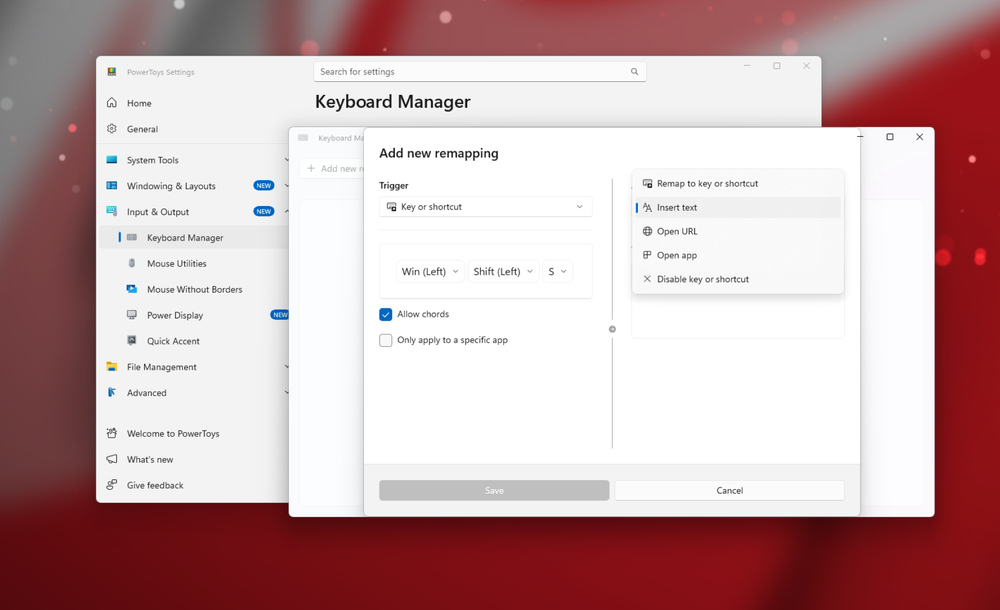This screenshot has width=1000, height=610.
Task: Click the Remap to key icon
Action: click(647, 183)
